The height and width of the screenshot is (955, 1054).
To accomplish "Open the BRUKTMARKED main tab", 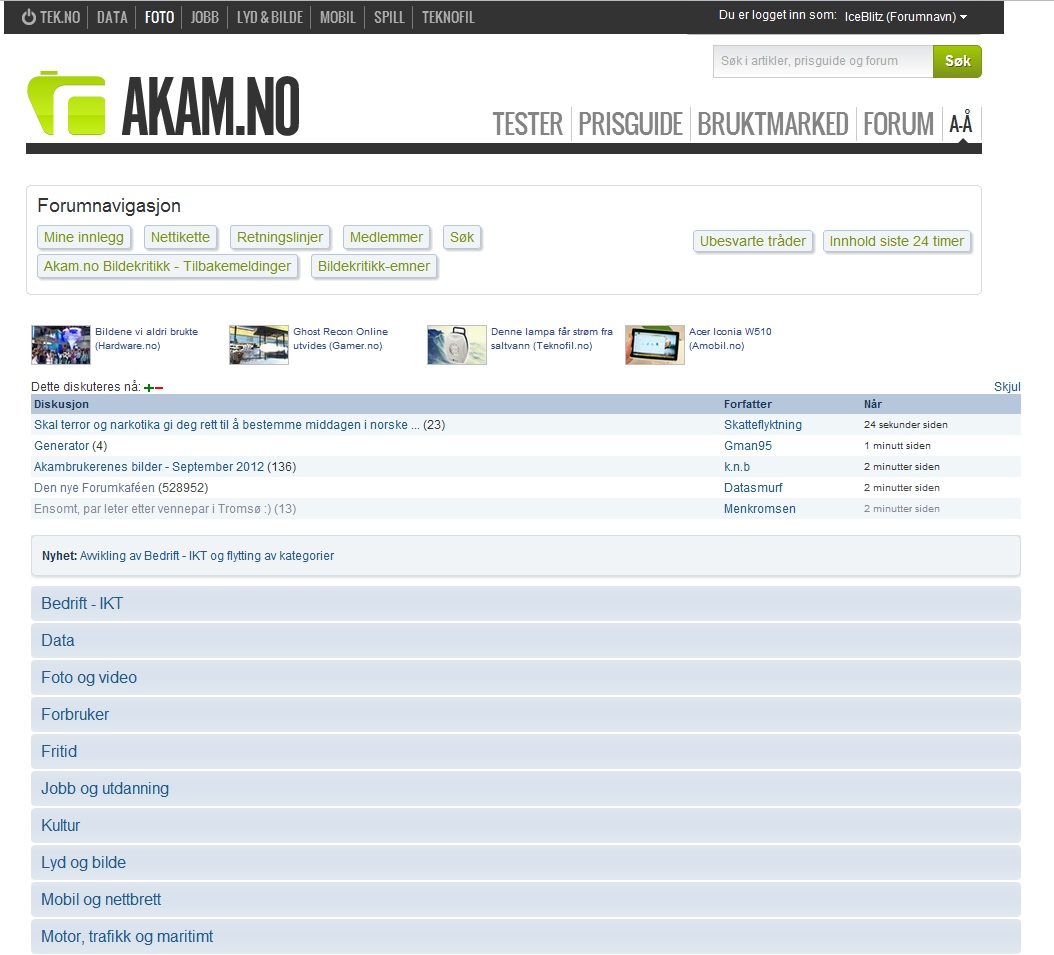I will [772, 124].
